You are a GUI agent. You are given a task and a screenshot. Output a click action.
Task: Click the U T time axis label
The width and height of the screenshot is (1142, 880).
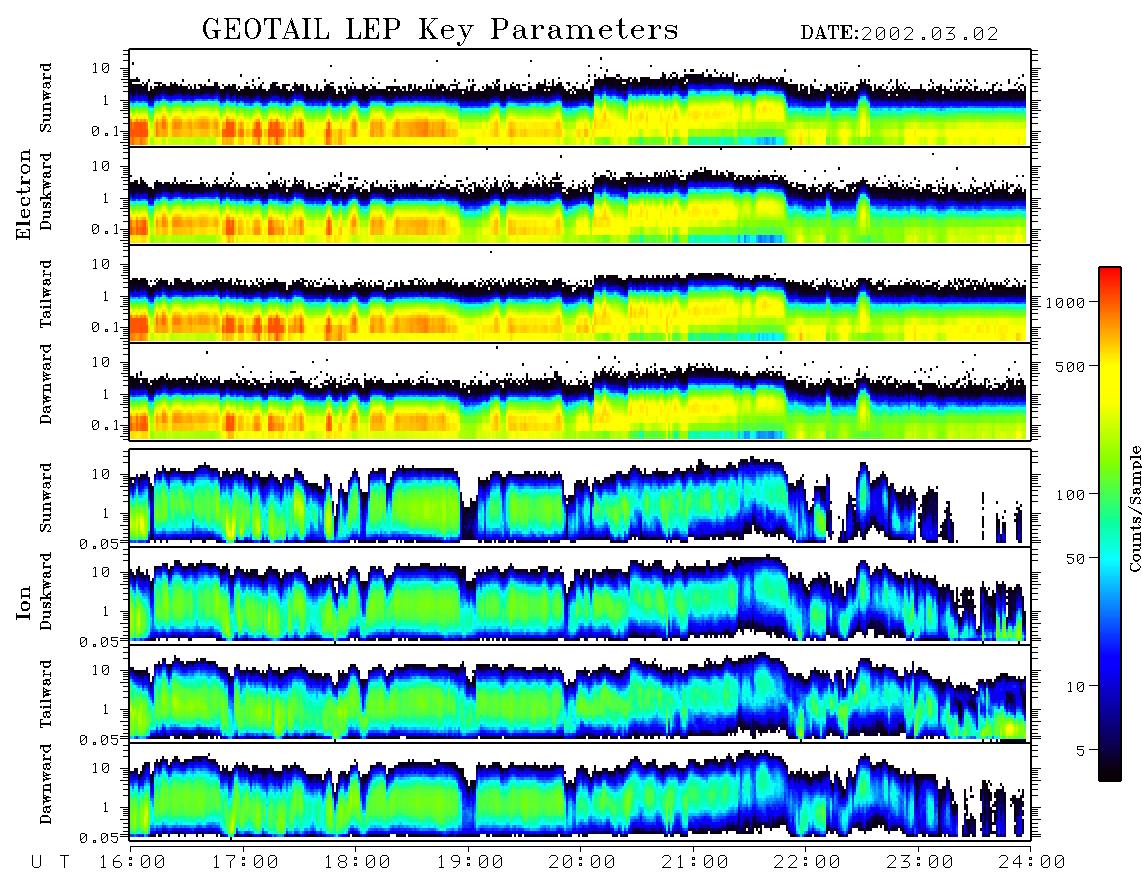50,862
